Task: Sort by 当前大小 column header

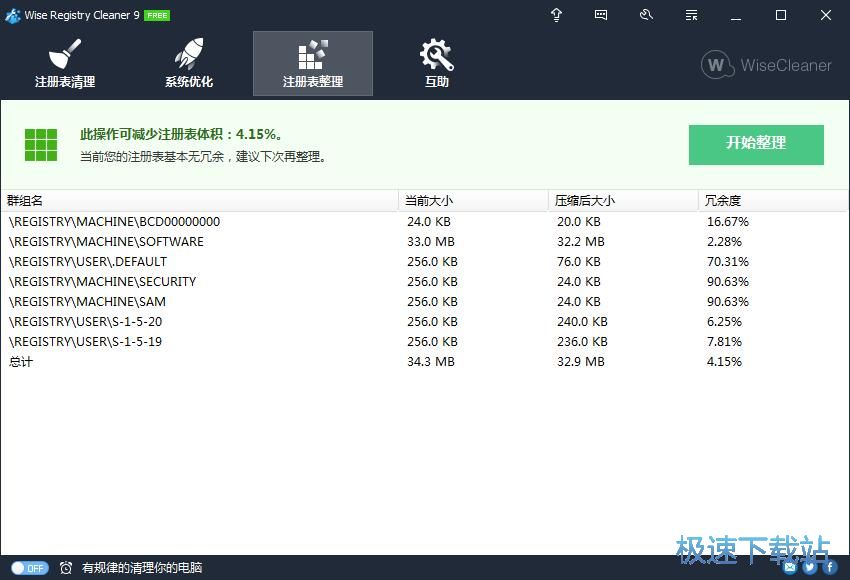Action: (x=473, y=201)
